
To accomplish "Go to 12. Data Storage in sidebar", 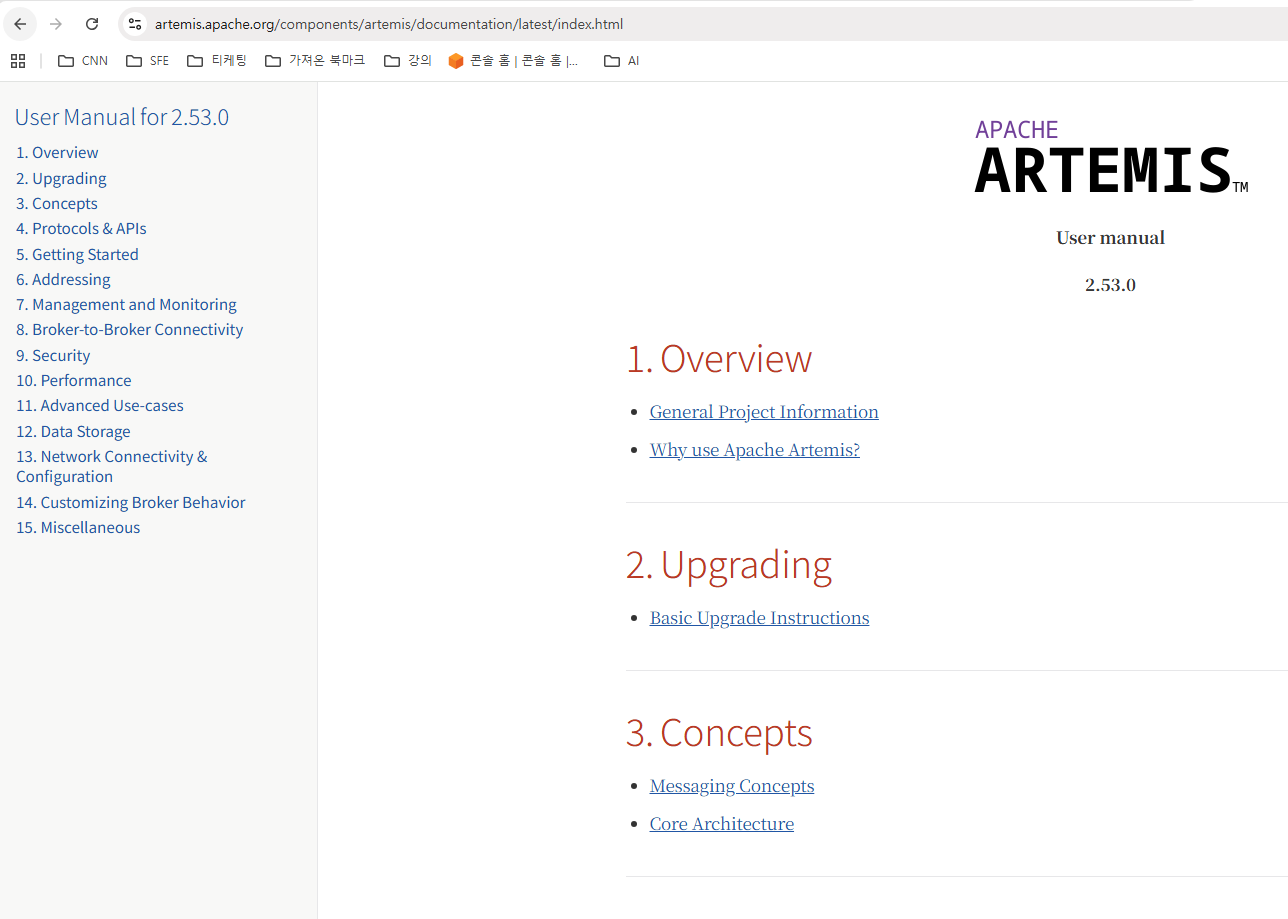I will coord(73,431).
